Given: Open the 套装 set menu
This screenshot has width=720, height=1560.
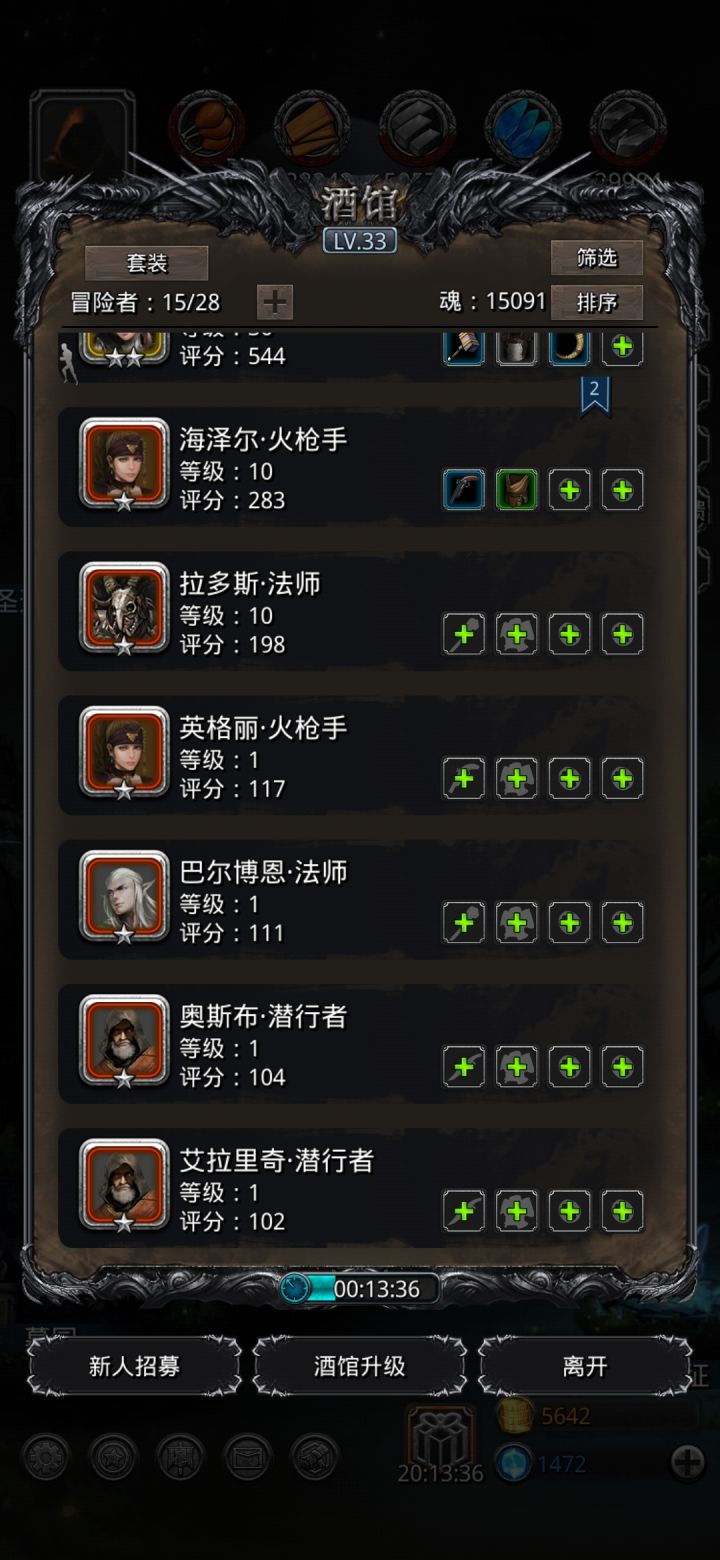Looking at the screenshot, I should click(147, 263).
